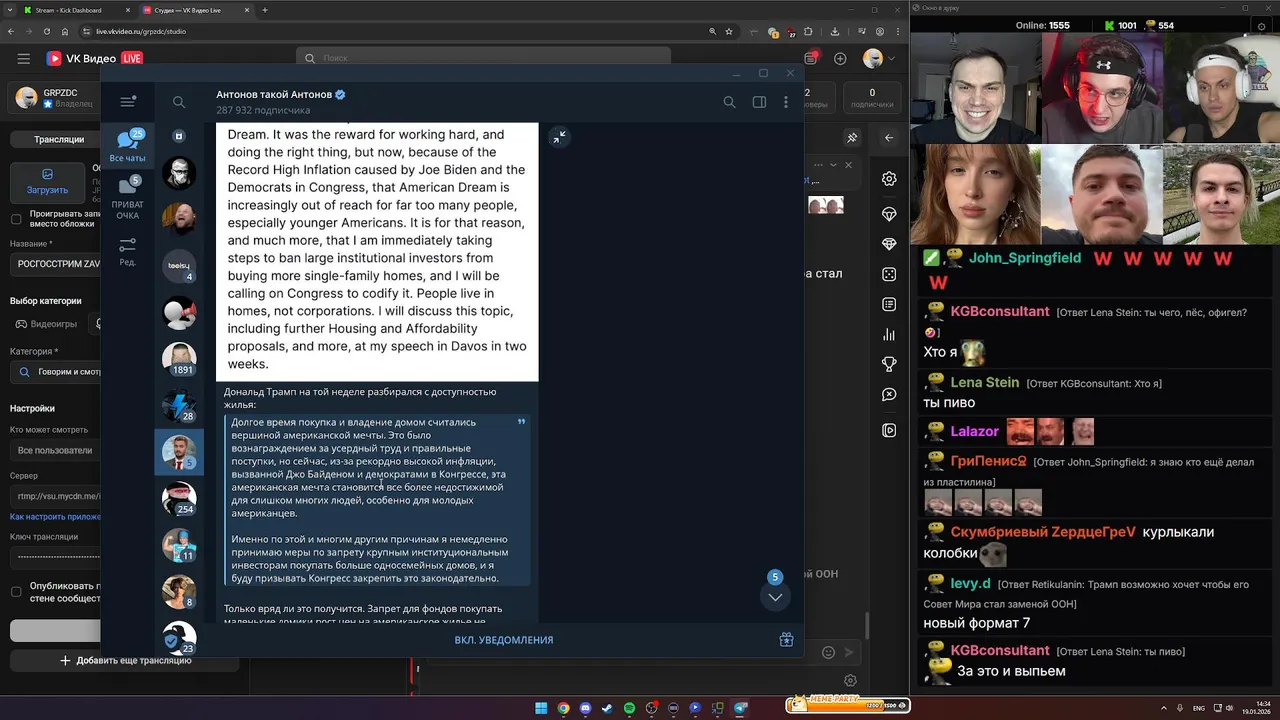Open the Ред. folder editor
Image resolution: width=1280 pixels, height=720 pixels.
[x=127, y=252]
